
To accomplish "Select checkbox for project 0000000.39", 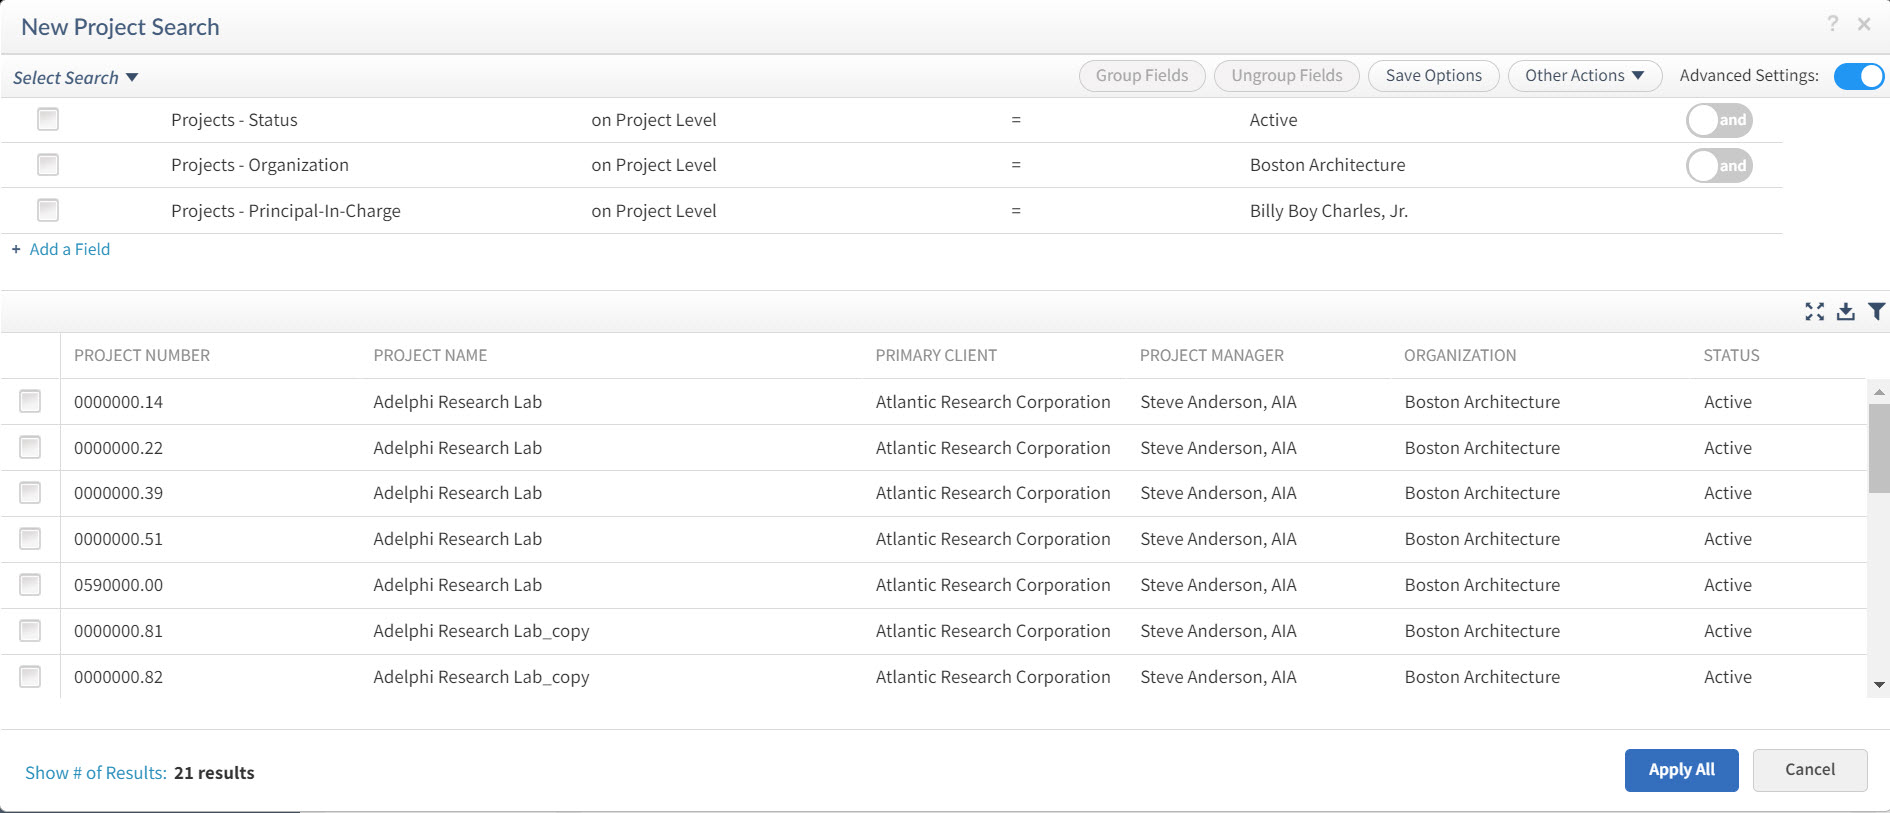I will (30, 493).
